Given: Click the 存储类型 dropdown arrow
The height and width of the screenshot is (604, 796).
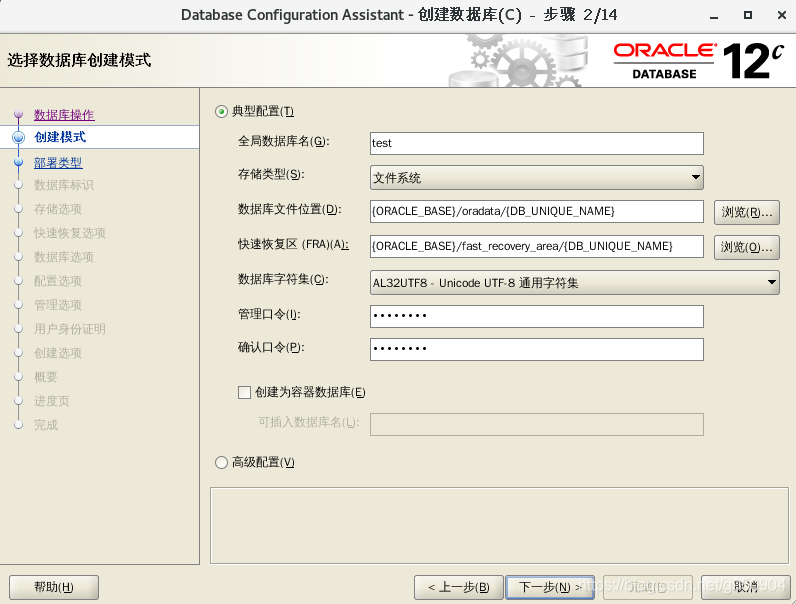Looking at the screenshot, I should pos(695,178).
